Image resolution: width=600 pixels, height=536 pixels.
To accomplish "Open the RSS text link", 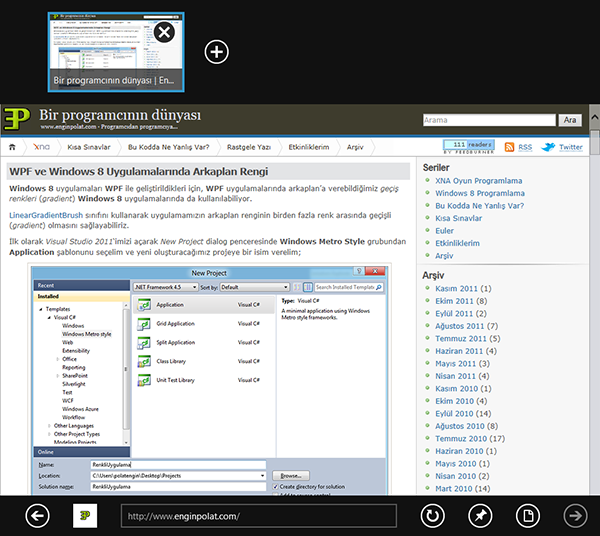I will click(x=525, y=147).
